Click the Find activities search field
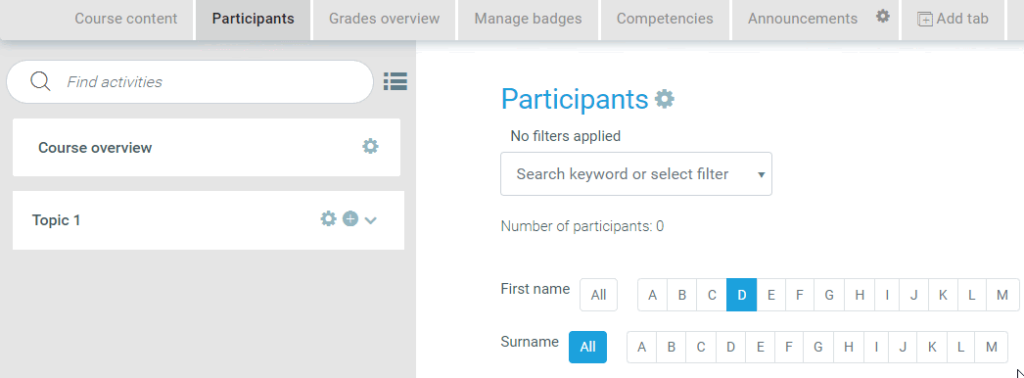 click(189, 82)
